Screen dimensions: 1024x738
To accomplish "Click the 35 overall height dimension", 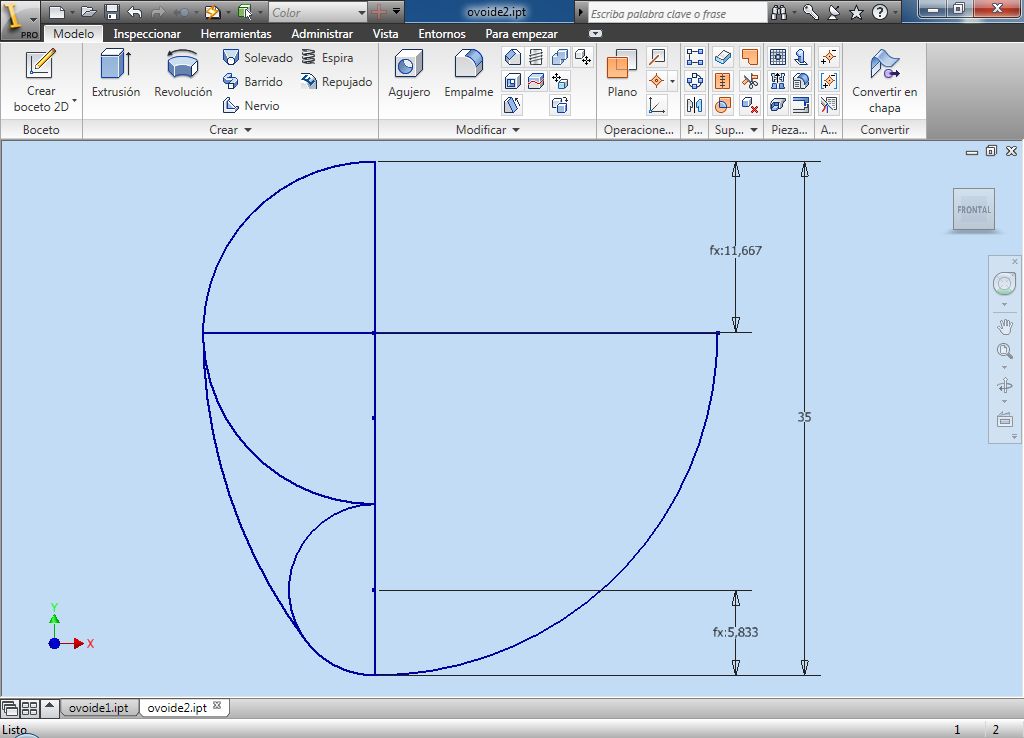I will coord(804,417).
